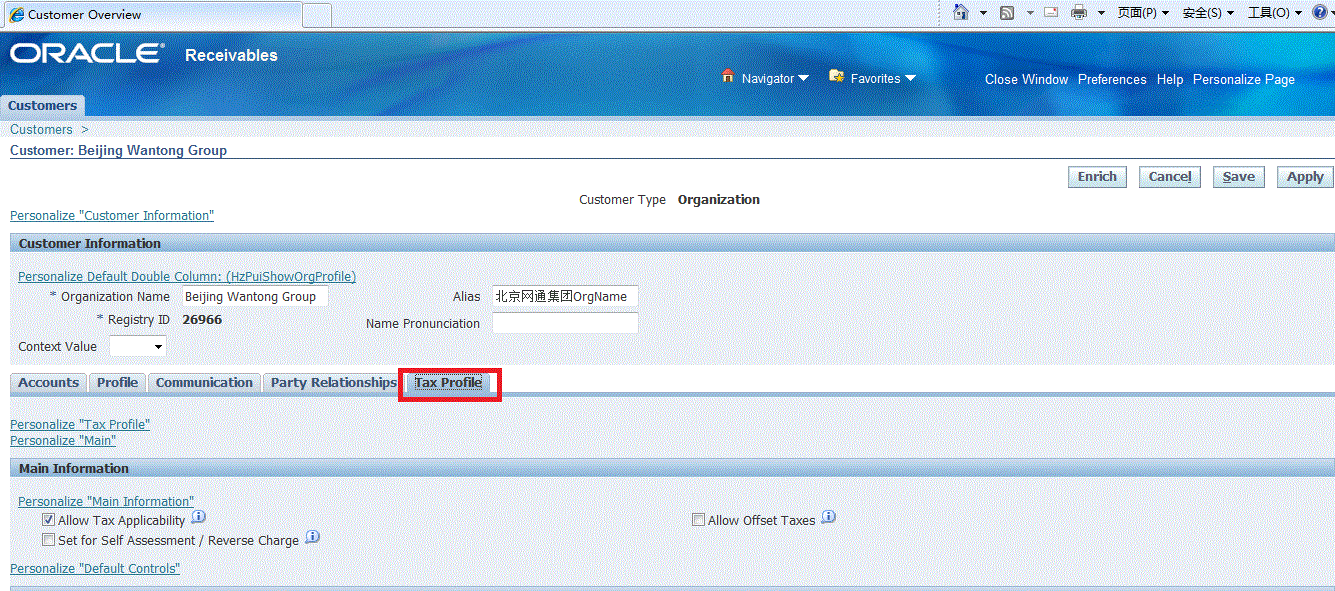The height and width of the screenshot is (591, 1335).
Task: Click the Navigator home icon
Action: pyautogui.click(x=728, y=76)
